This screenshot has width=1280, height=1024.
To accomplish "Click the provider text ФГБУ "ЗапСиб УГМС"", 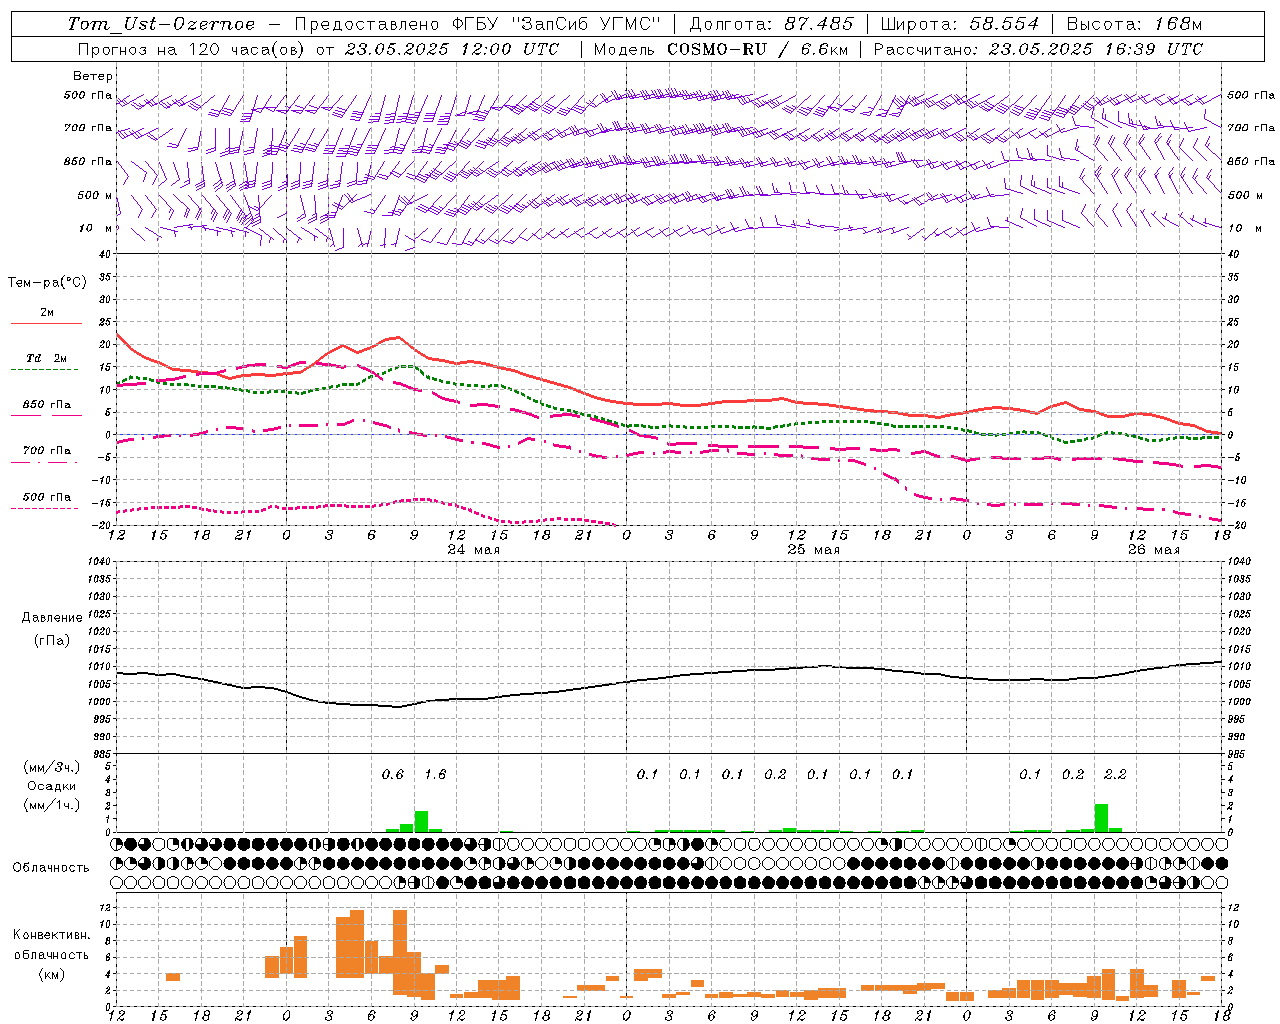I will (x=557, y=24).
